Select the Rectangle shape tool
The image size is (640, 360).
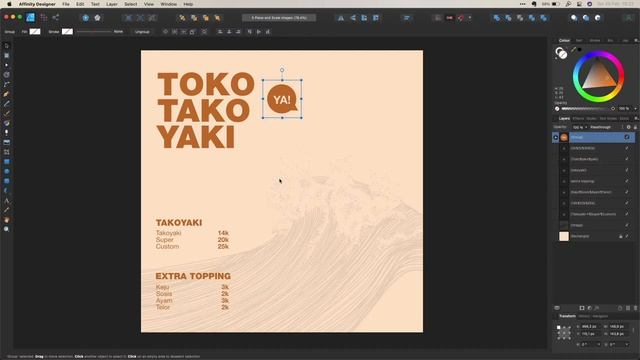click(x=7, y=162)
